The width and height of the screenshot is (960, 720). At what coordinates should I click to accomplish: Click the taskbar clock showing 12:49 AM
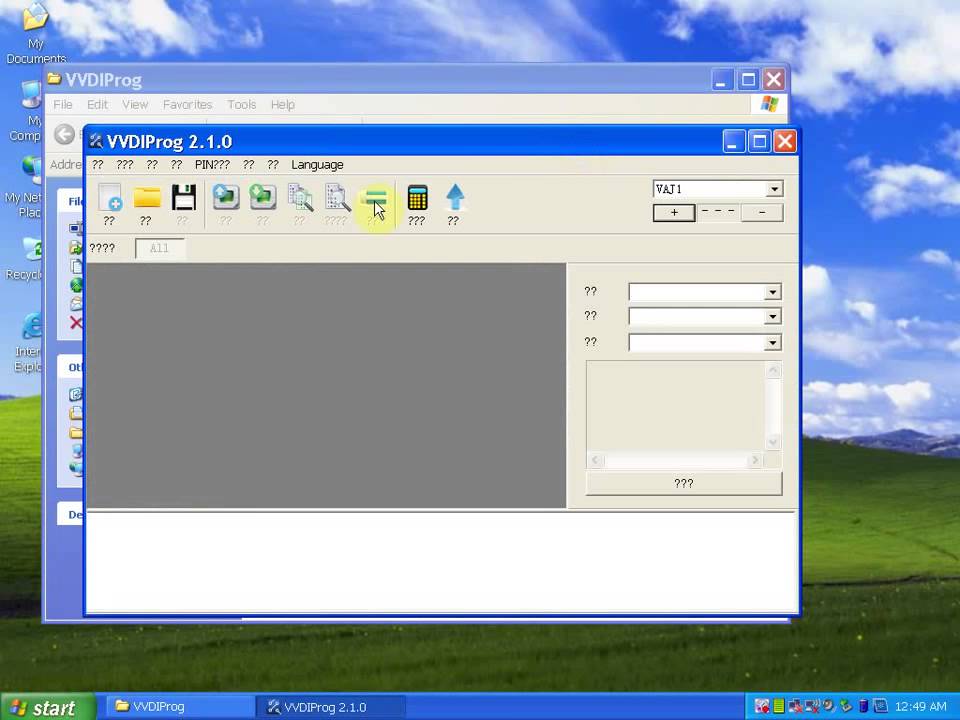pos(920,707)
